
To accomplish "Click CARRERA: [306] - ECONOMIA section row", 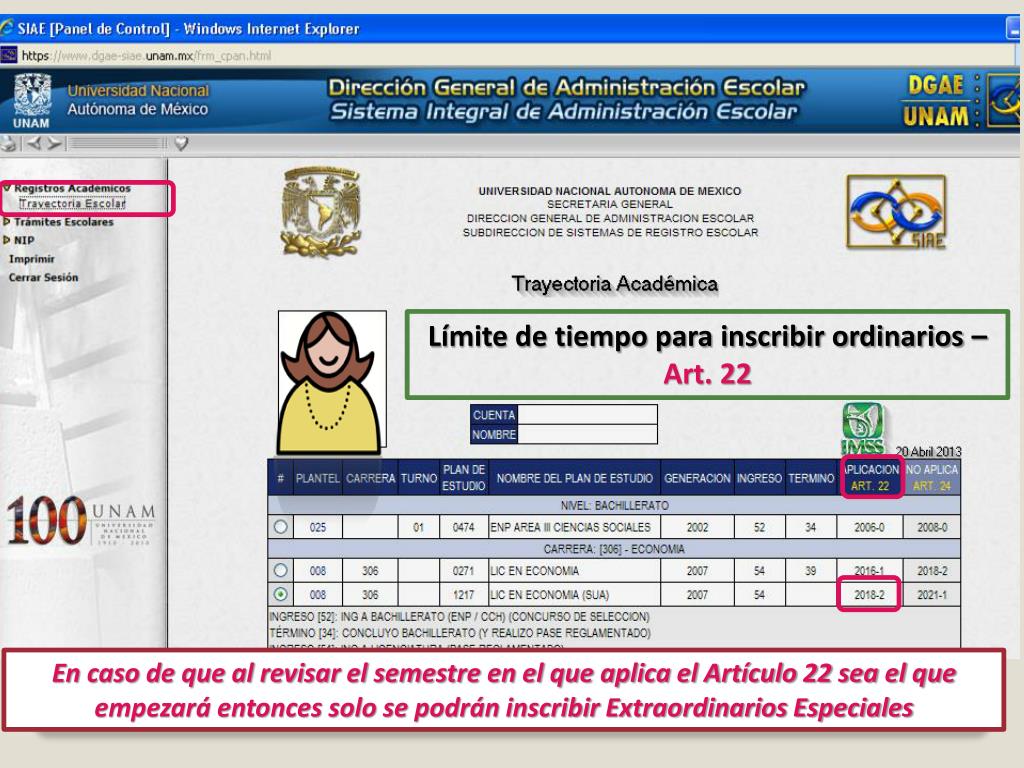I will [x=614, y=549].
